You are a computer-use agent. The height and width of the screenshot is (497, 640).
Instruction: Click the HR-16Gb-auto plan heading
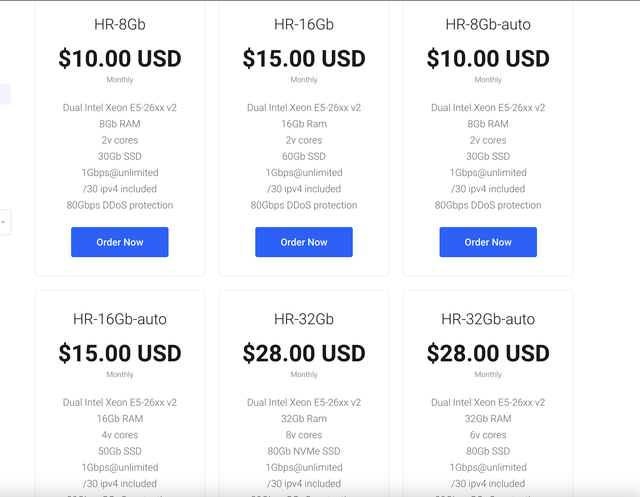click(x=119, y=319)
